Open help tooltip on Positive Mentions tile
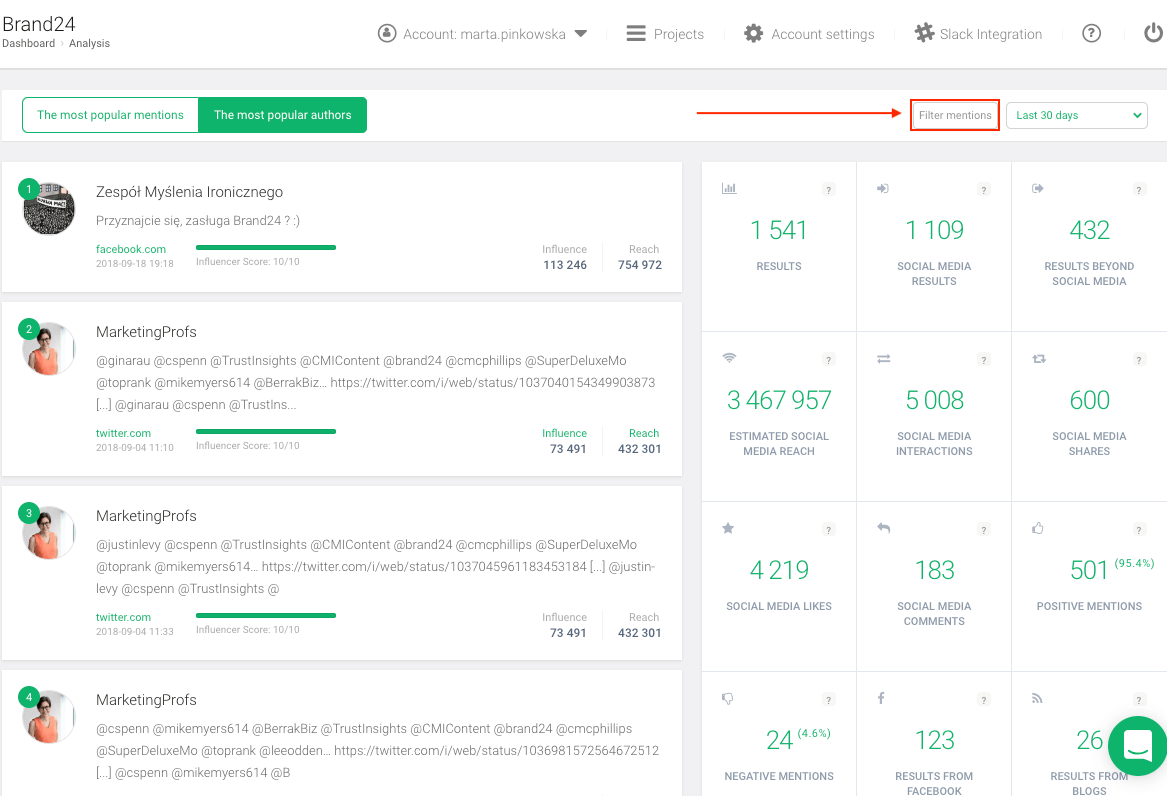Viewport: 1167px width, 796px height. (x=1139, y=530)
